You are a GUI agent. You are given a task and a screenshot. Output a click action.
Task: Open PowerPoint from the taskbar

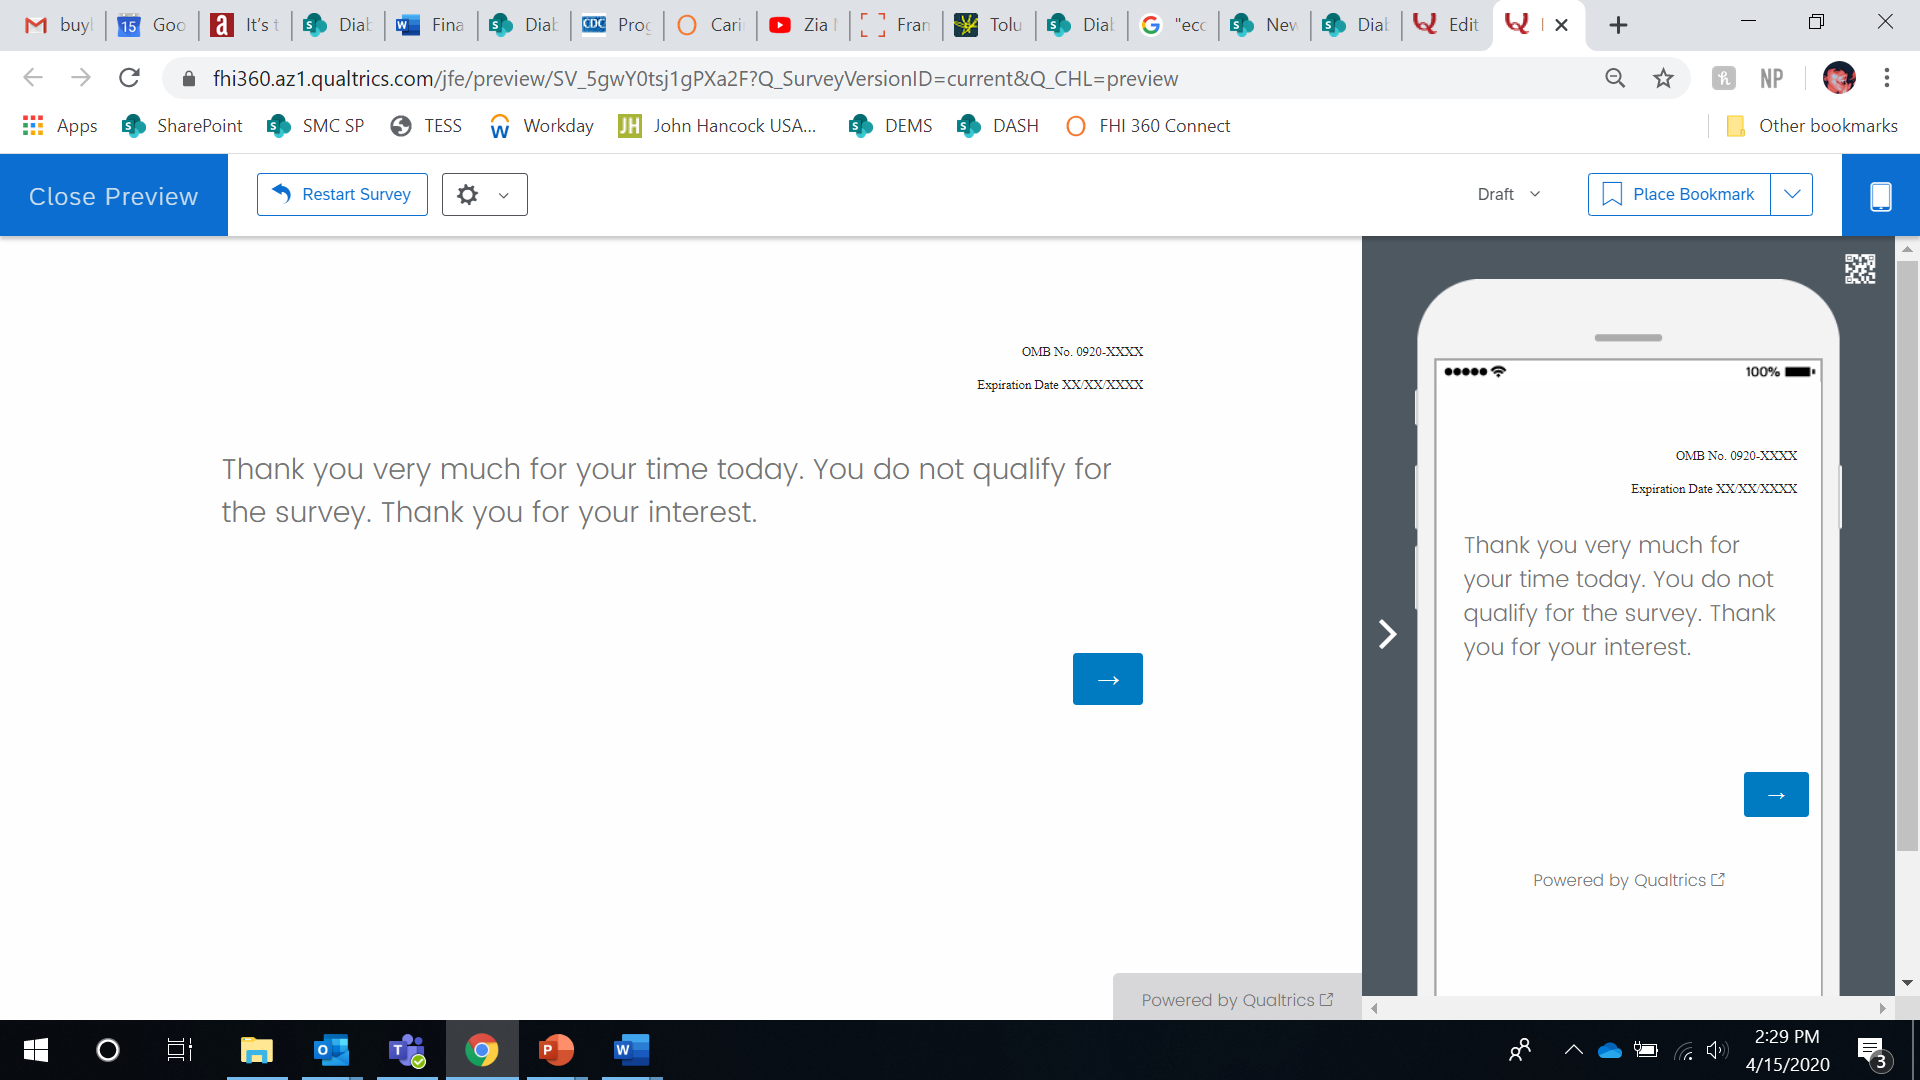(x=556, y=1050)
